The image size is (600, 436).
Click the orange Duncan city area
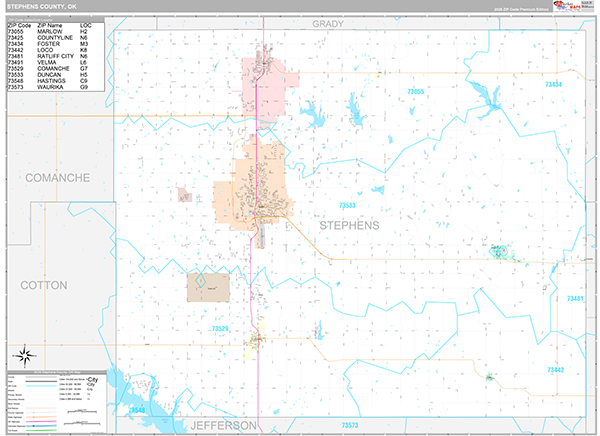253,186
